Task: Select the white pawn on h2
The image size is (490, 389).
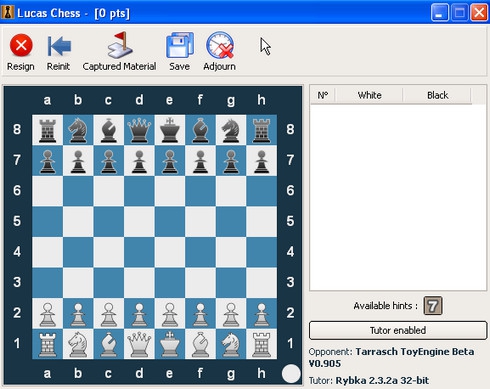Action: 262,313
